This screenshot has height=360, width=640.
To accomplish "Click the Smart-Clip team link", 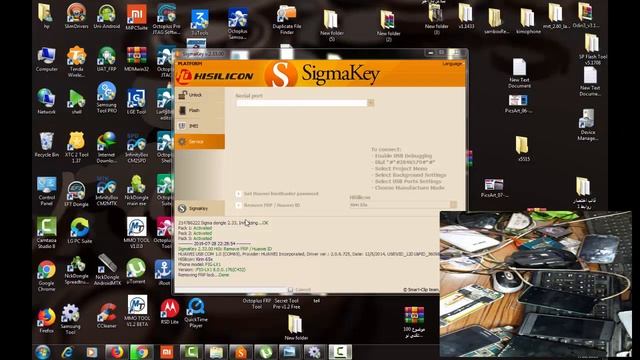I will pos(421,289).
